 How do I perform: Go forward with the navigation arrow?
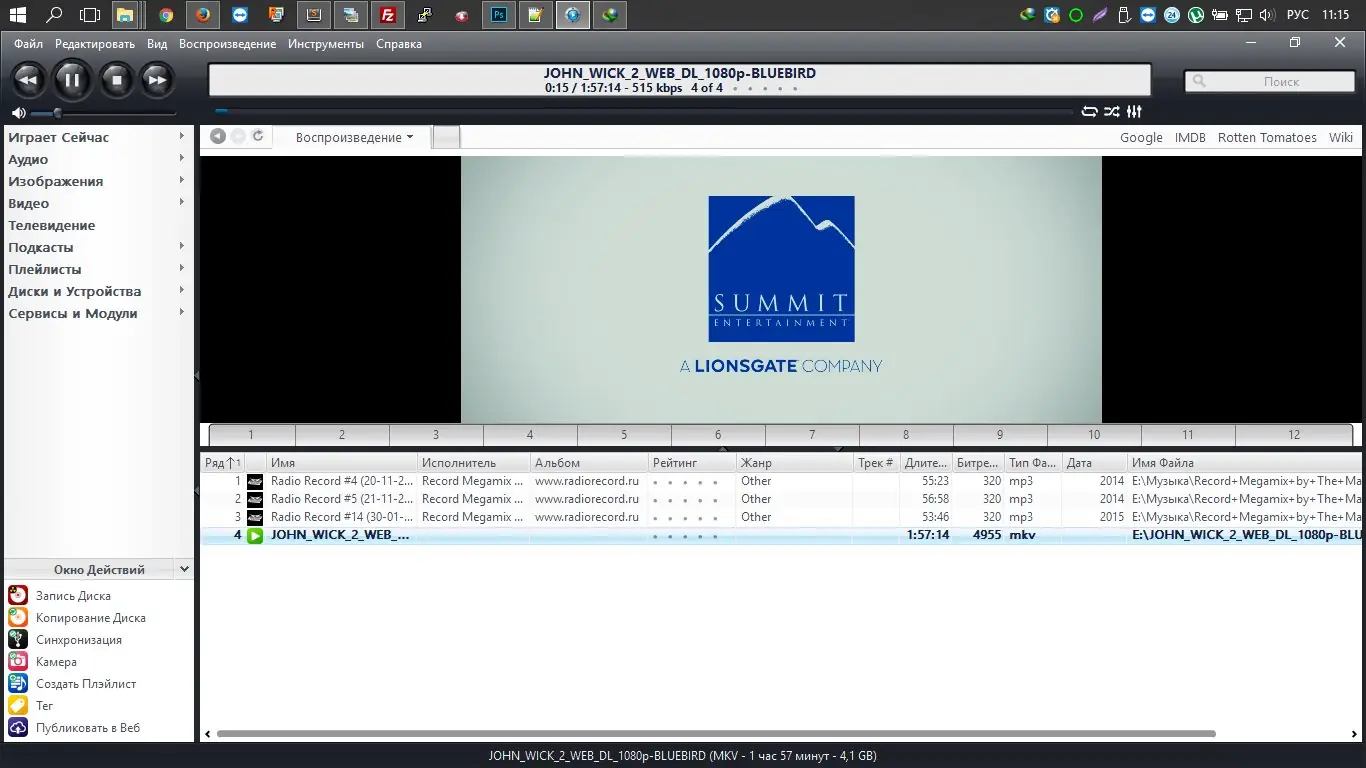[x=238, y=137]
